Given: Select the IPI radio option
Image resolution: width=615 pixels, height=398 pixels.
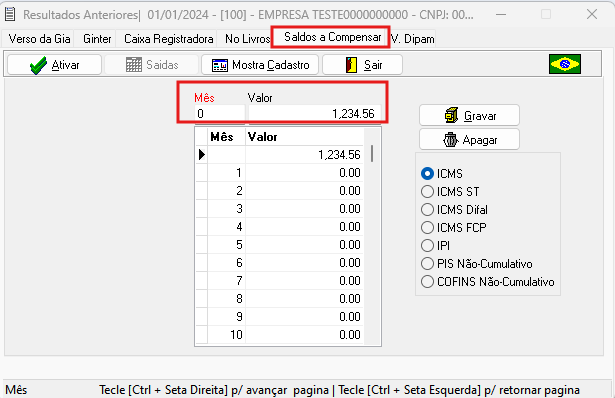Looking at the screenshot, I should coord(427,245).
